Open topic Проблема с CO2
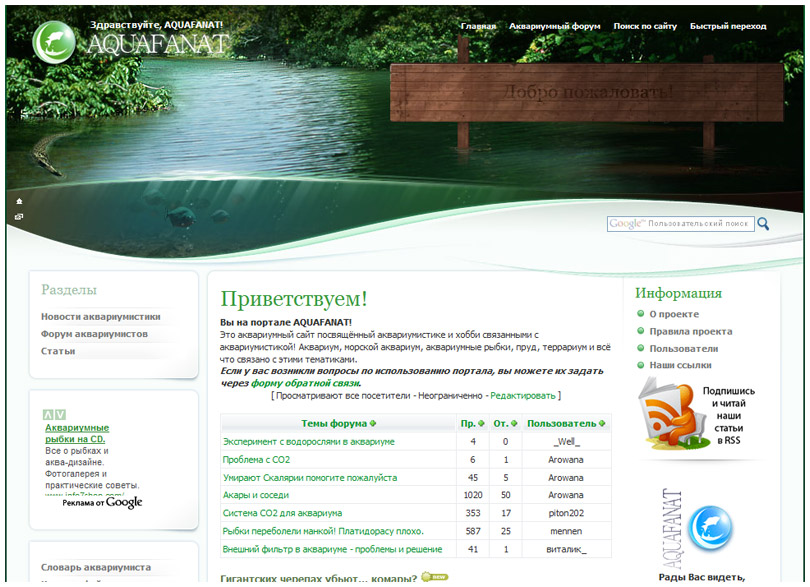Image resolution: width=810 pixels, height=587 pixels. coord(256,460)
